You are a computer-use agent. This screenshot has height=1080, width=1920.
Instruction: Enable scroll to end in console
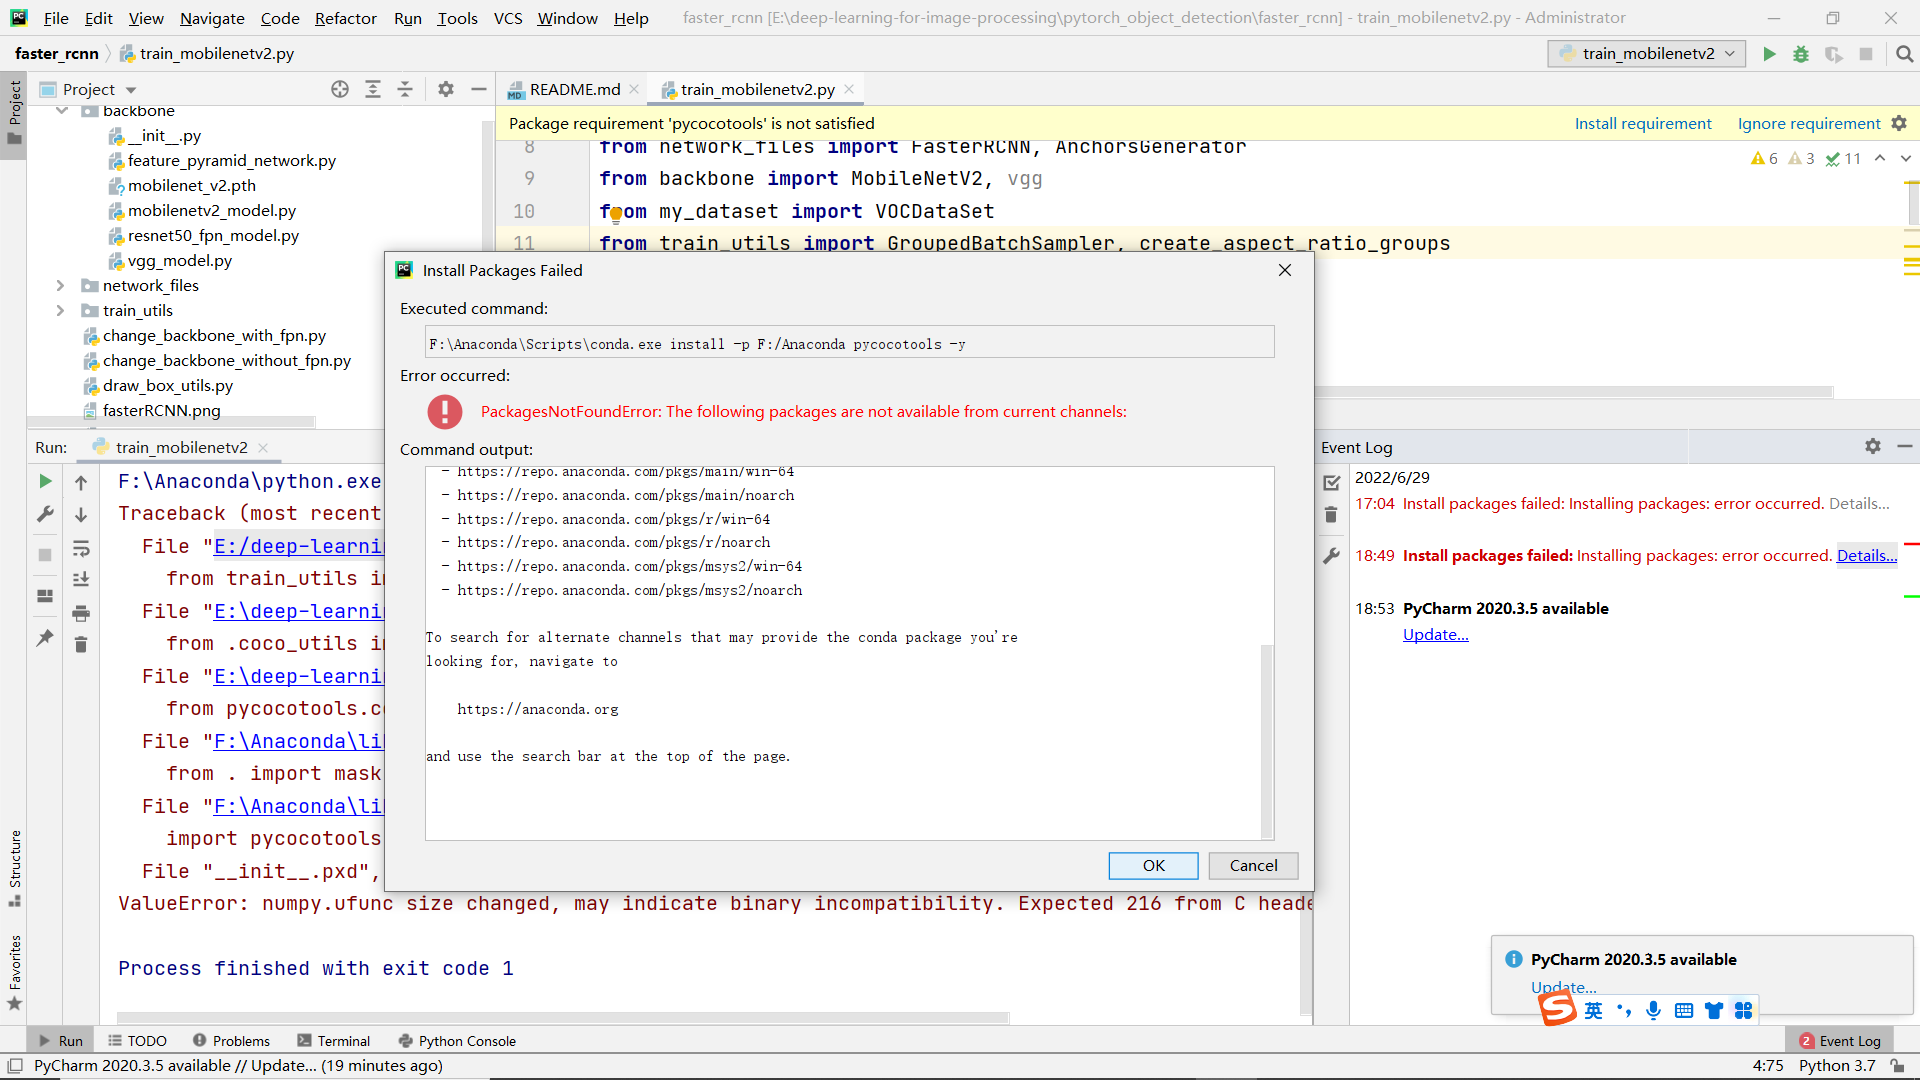point(81,580)
